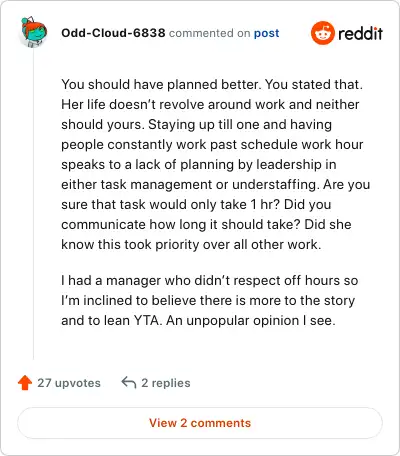The height and width of the screenshot is (456, 400).
Task: Collapse the thread using the vertical line
Action: pos(33,204)
